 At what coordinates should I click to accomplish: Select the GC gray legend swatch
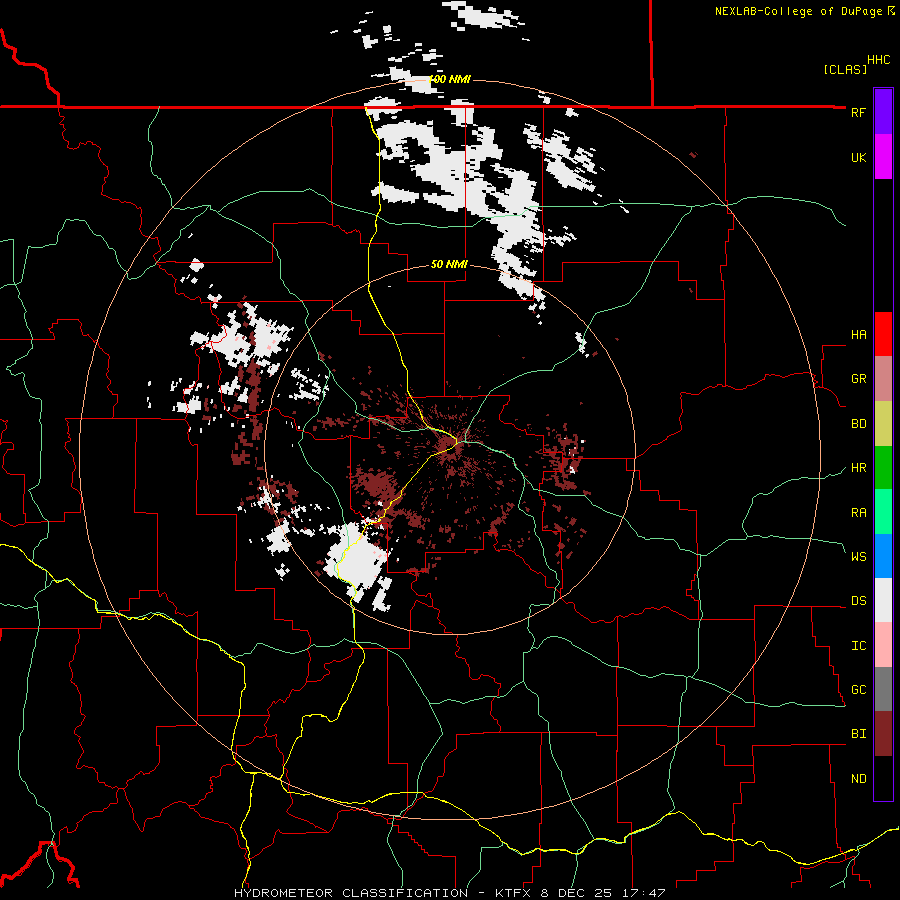(883, 689)
